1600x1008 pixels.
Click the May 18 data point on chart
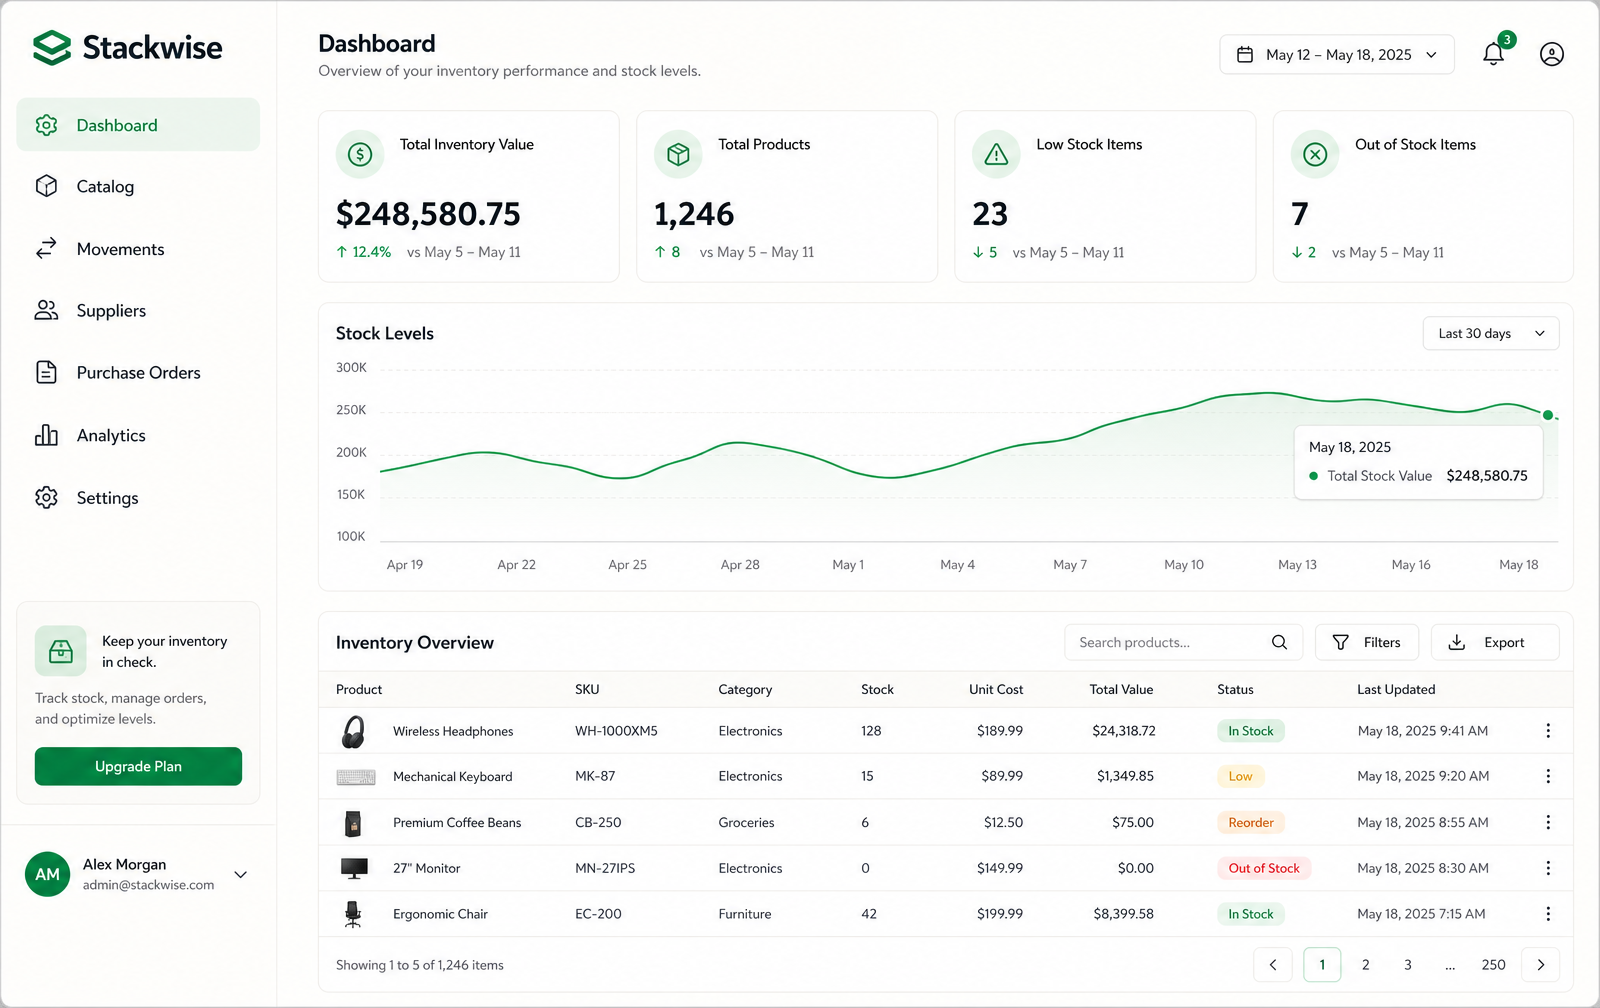pyautogui.click(x=1548, y=415)
